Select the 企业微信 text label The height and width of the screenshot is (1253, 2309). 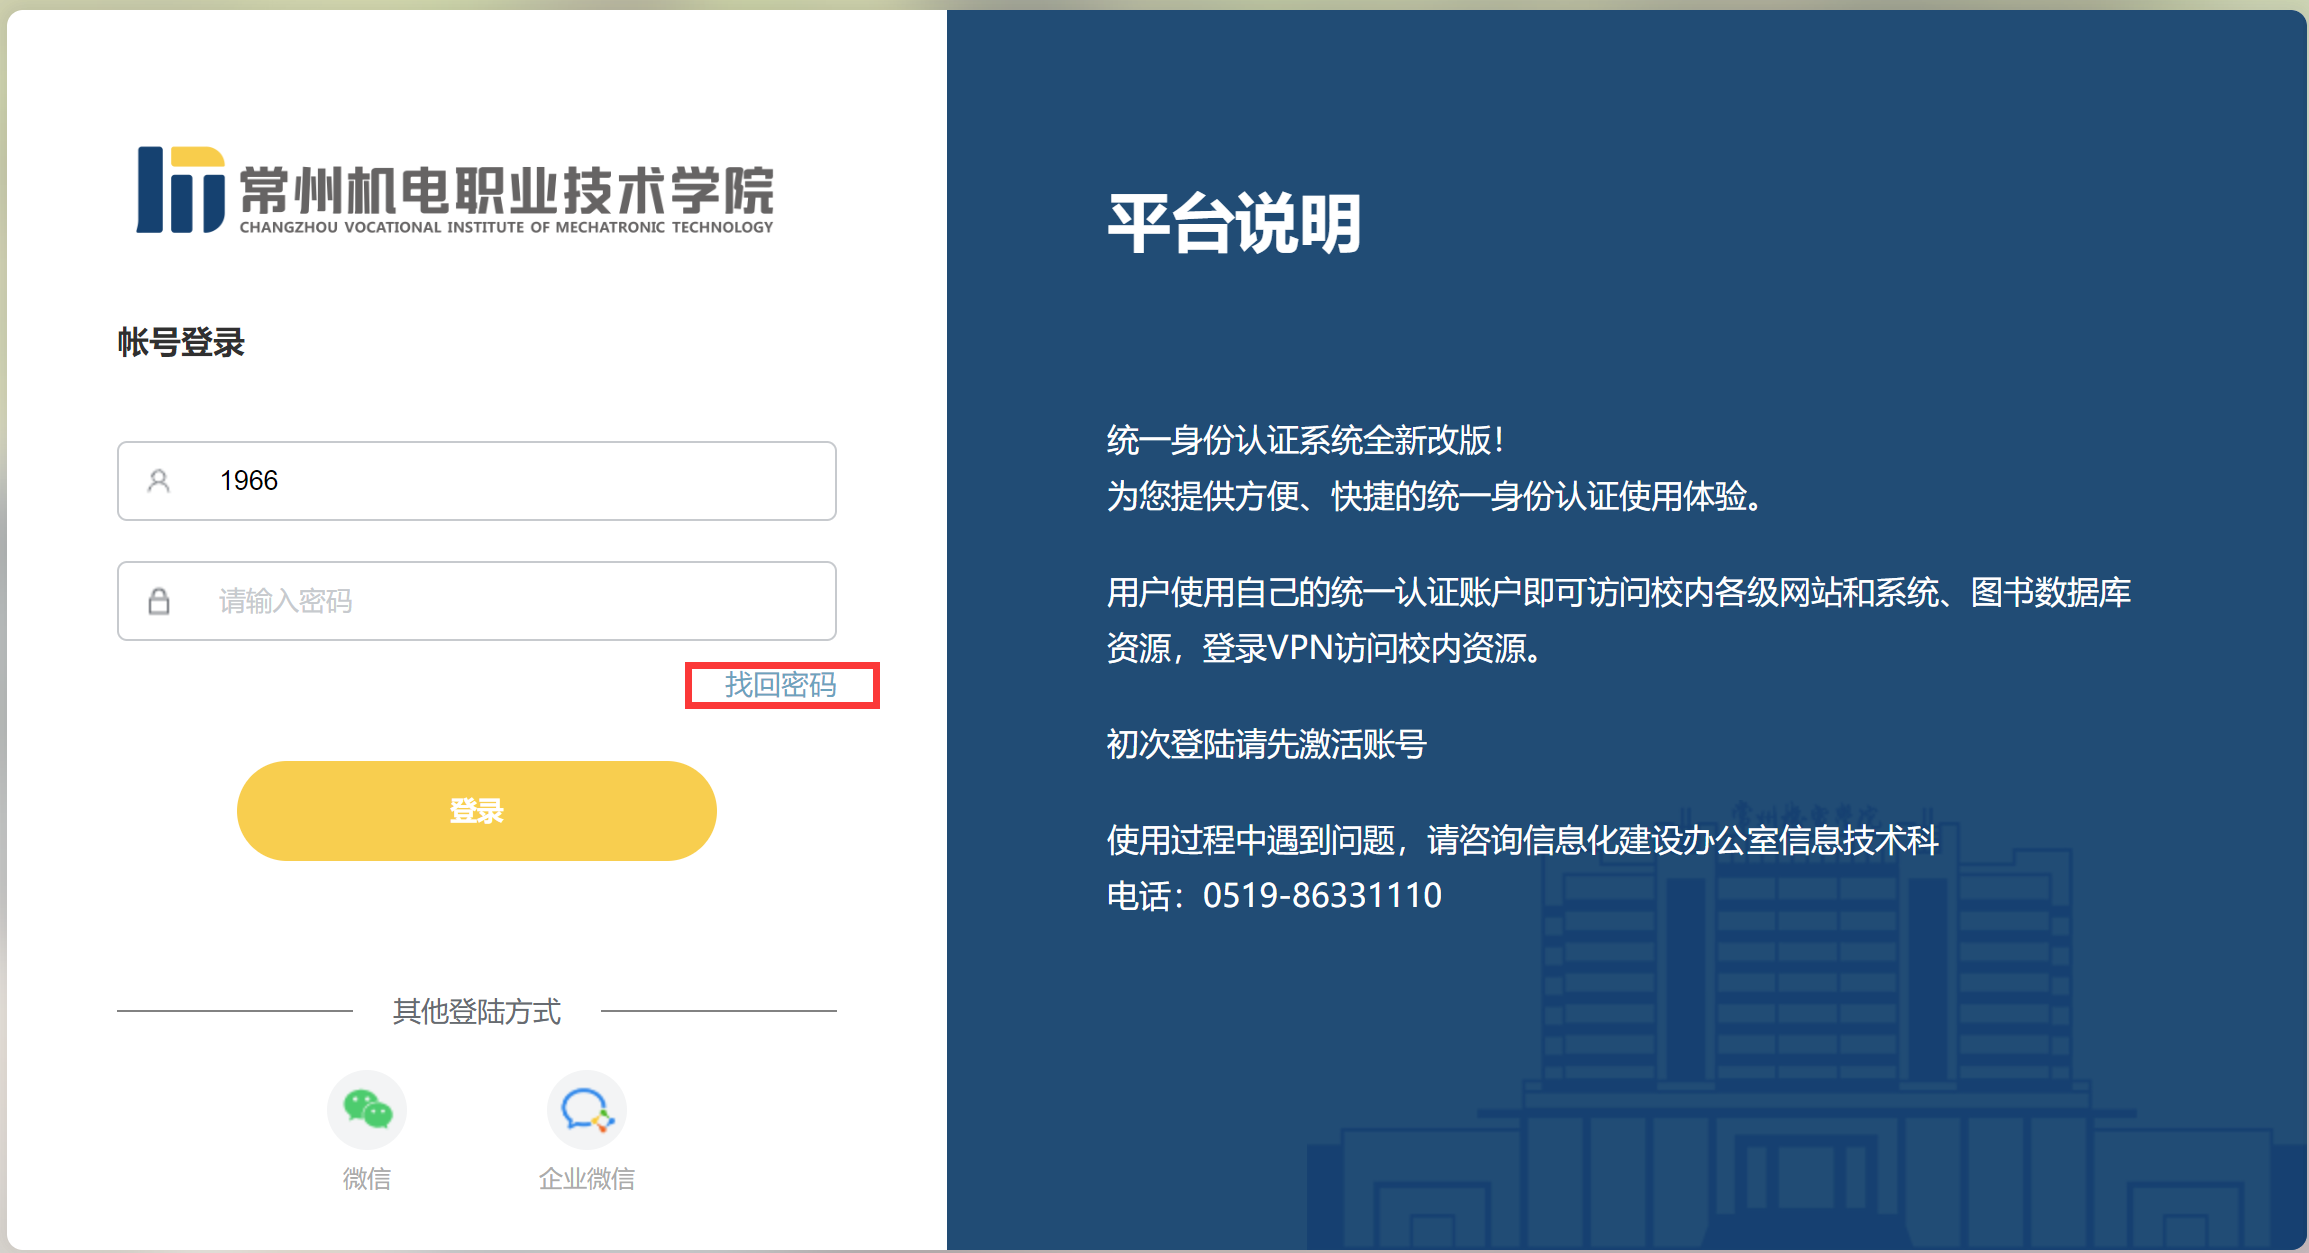click(586, 1179)
